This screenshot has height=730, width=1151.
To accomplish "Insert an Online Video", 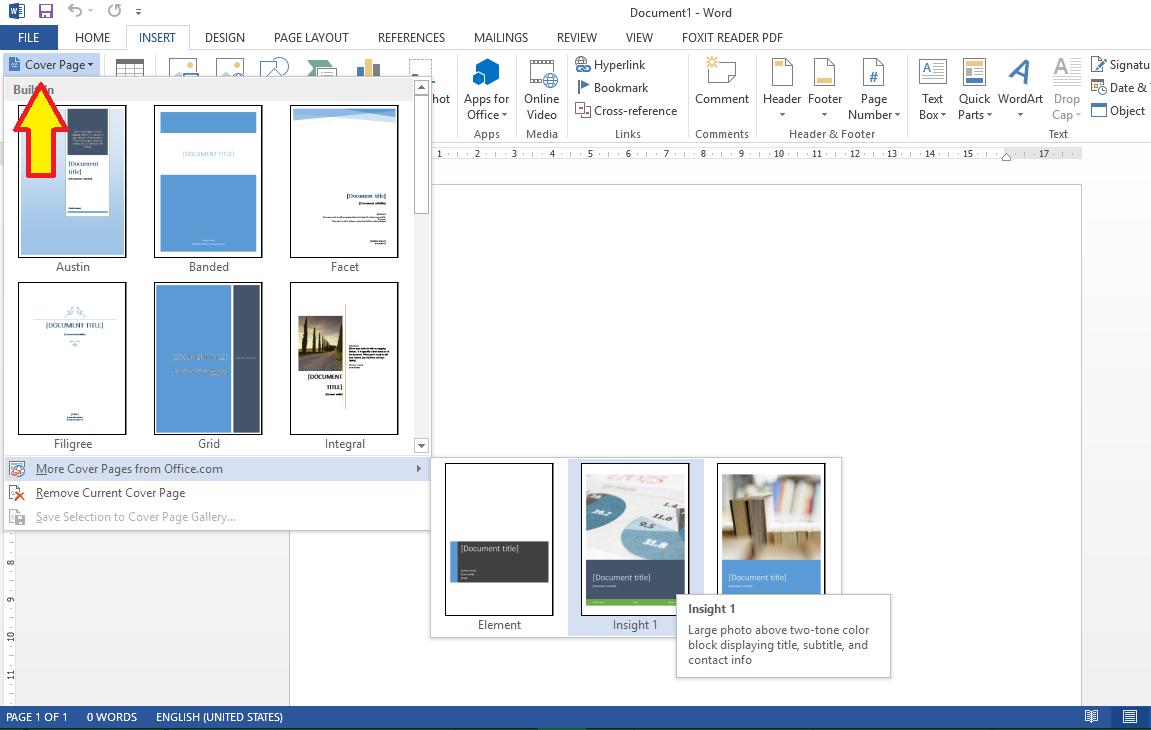I will click(541, 89).
